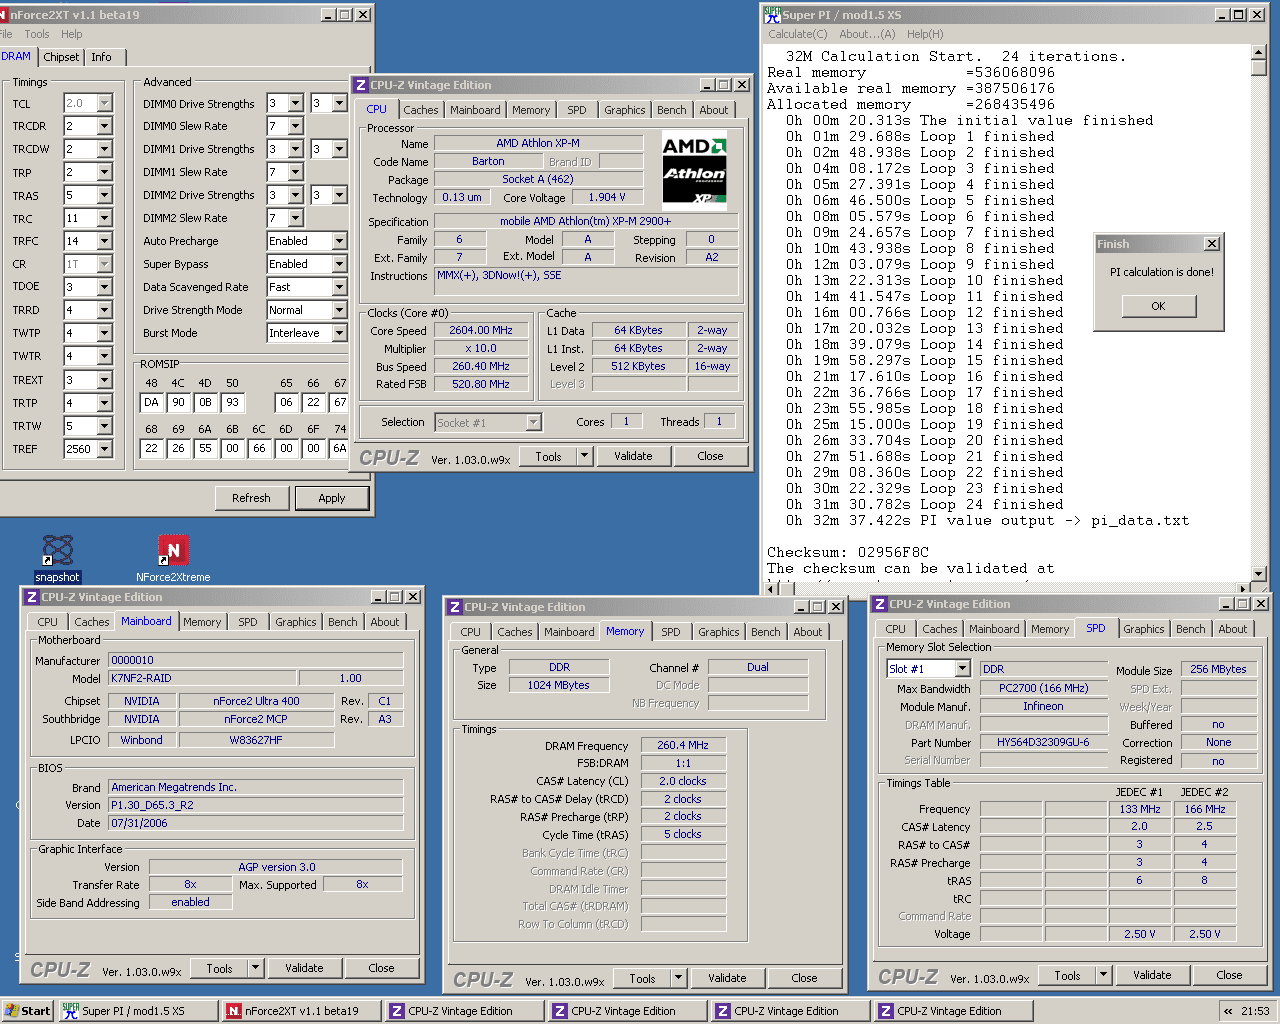Click the AMD Athlon XP logo in CPU-Z

(x=695, y=171)
